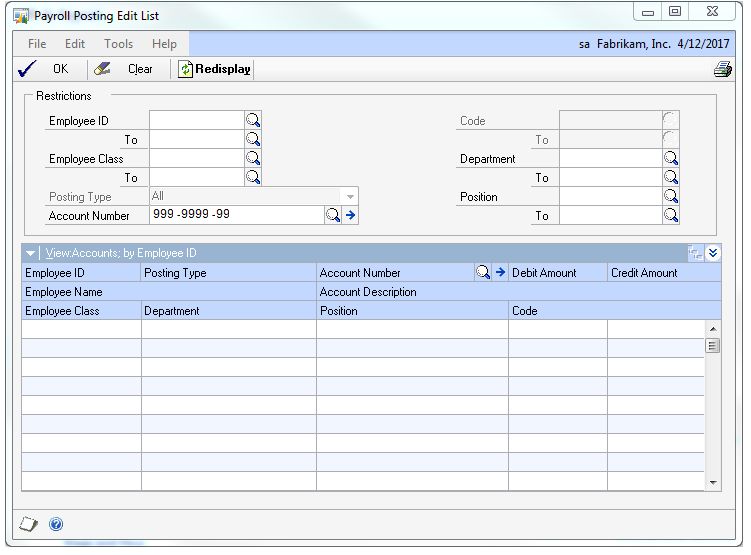The image size is (751, 555).
Task: Click the Position To input field
Action: (x=611, y=215)
